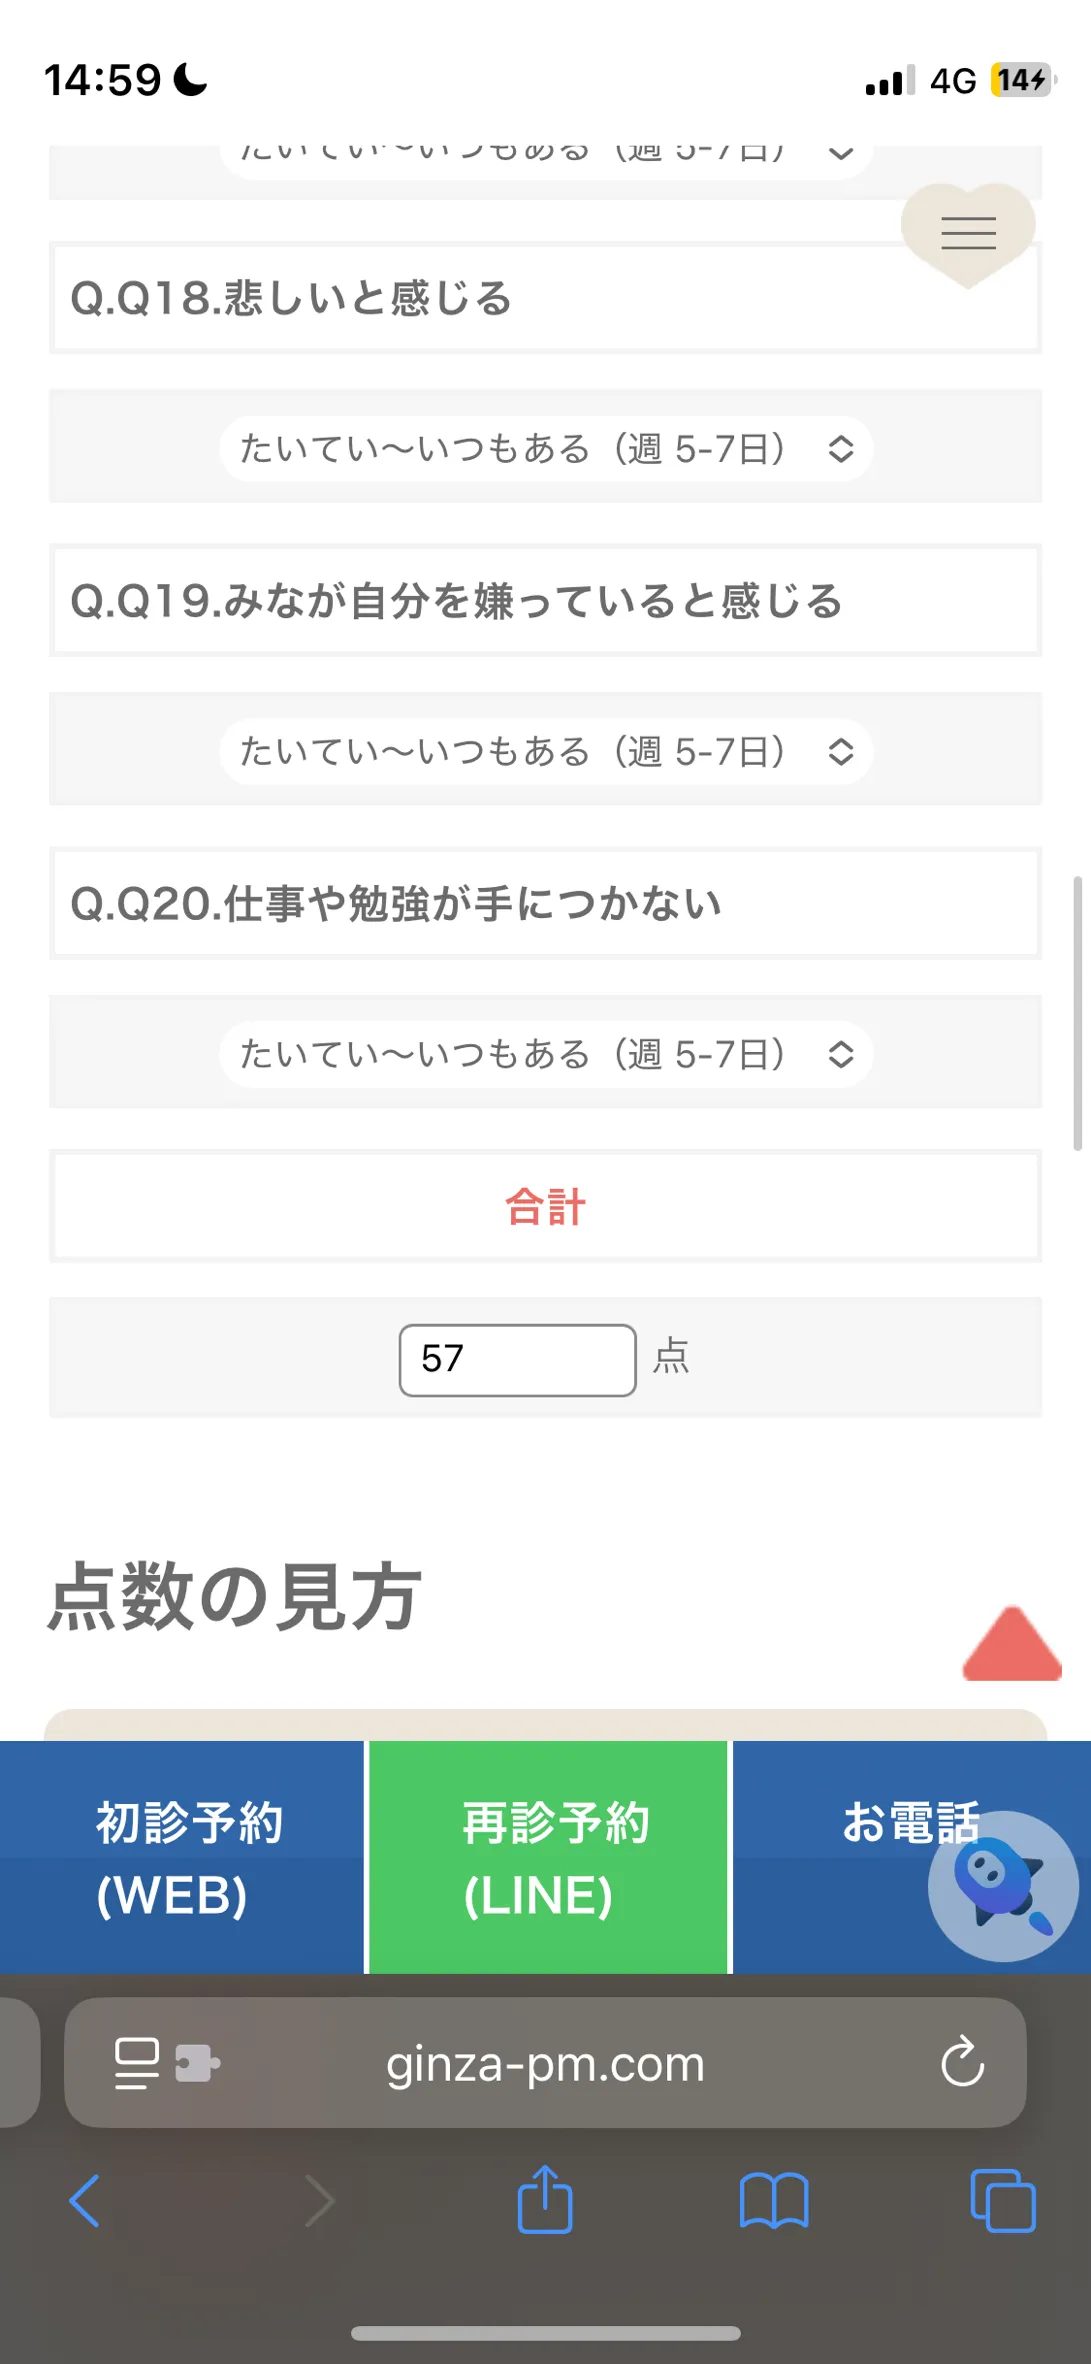
Task: Go back with Safari's back arrow
Action: [x=85, y=2200]
